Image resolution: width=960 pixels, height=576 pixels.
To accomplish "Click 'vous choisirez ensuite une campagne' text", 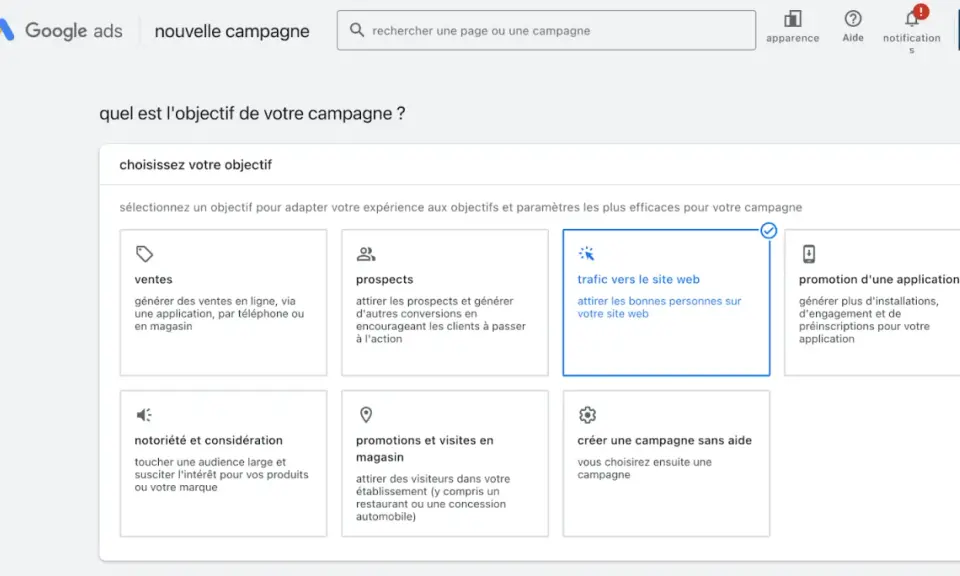I will [645, 468].
